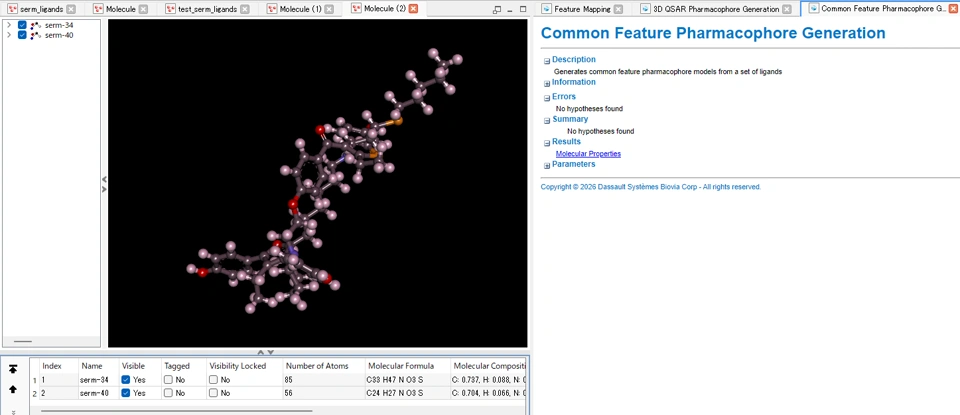Screen dimensions: 960x415
Task: Collapse the Errors section
Action: (x=547, y=98)
